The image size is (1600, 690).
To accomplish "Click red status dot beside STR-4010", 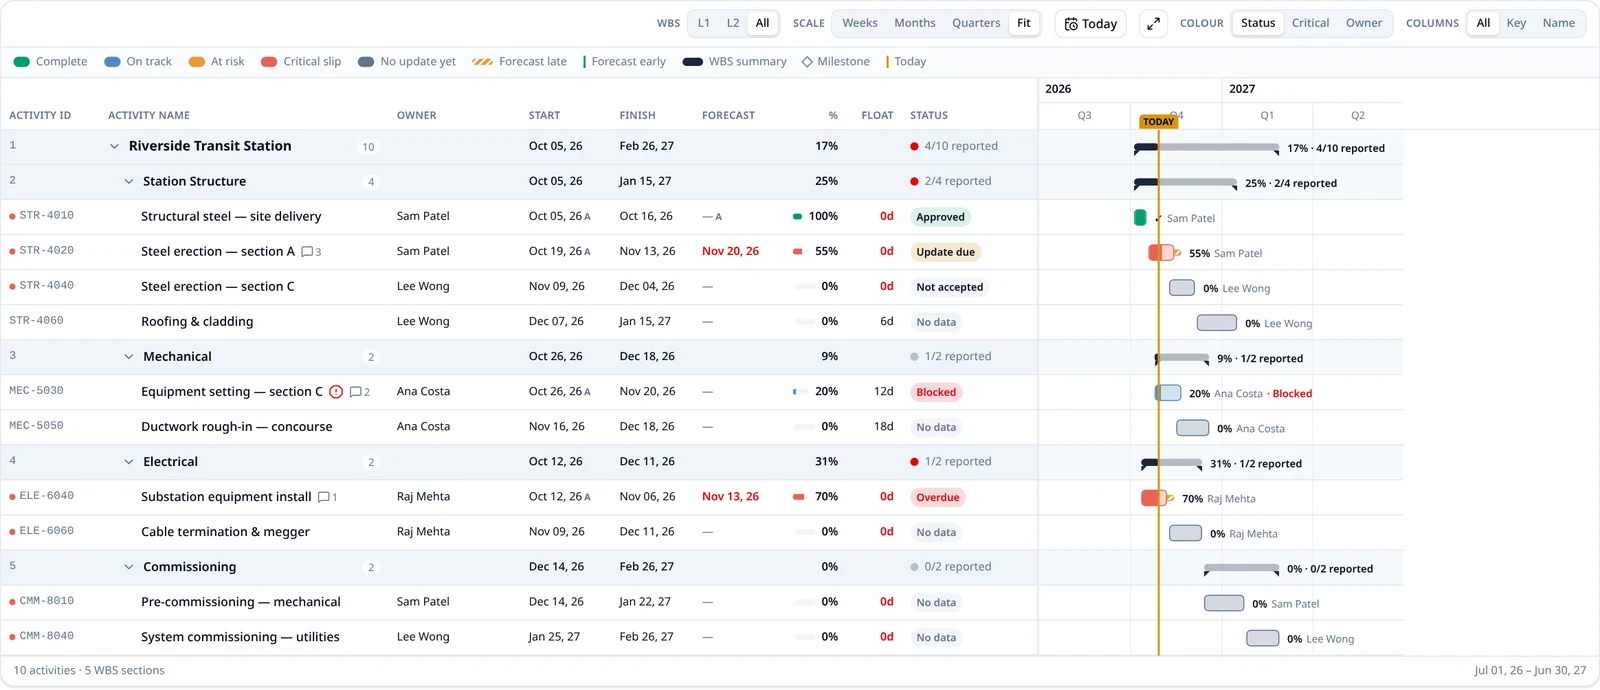I will [12, 216].
